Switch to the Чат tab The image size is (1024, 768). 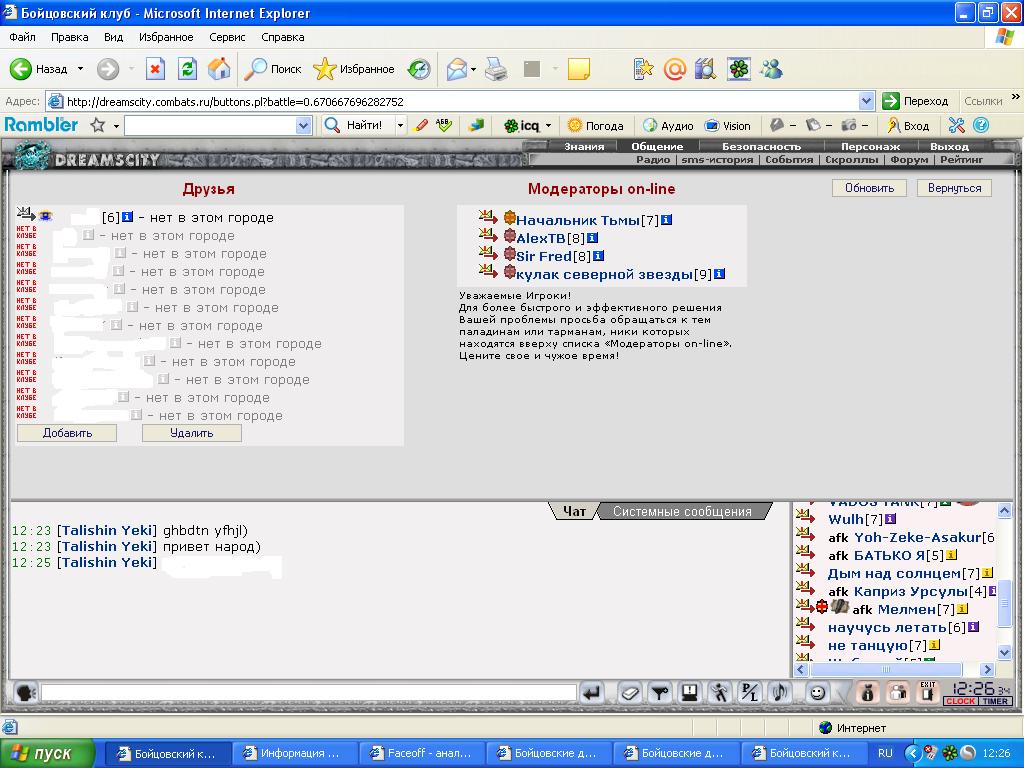(x=574, y=511)
